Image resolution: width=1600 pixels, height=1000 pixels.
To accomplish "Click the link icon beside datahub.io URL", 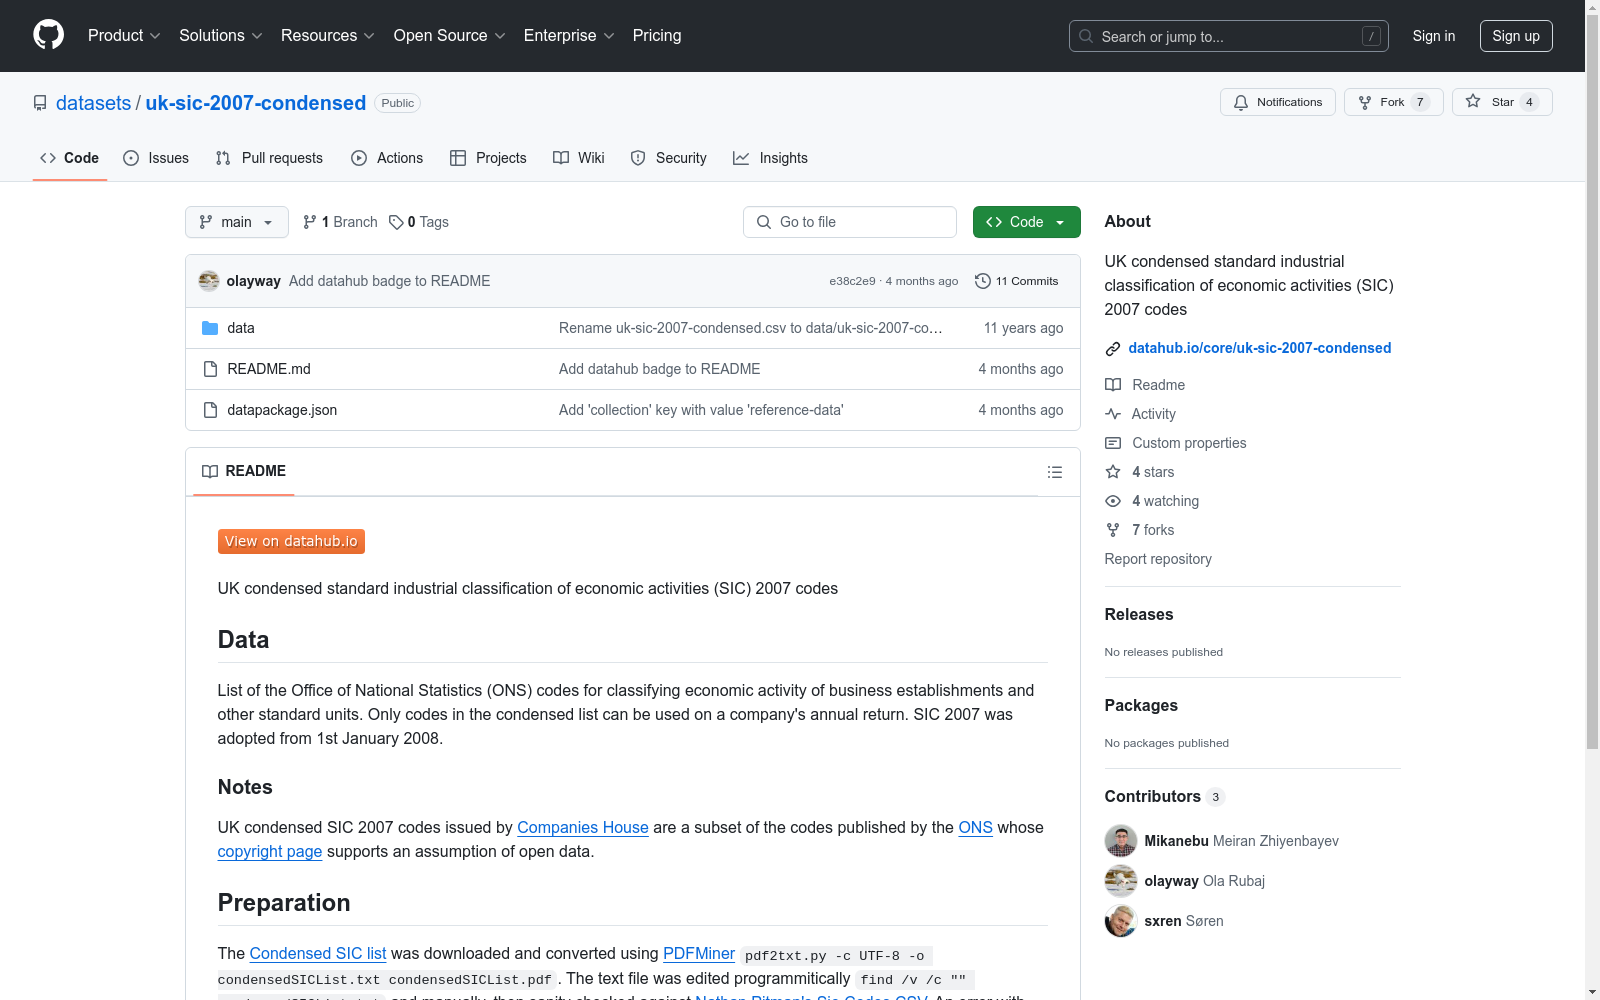I will (1113, 349).
